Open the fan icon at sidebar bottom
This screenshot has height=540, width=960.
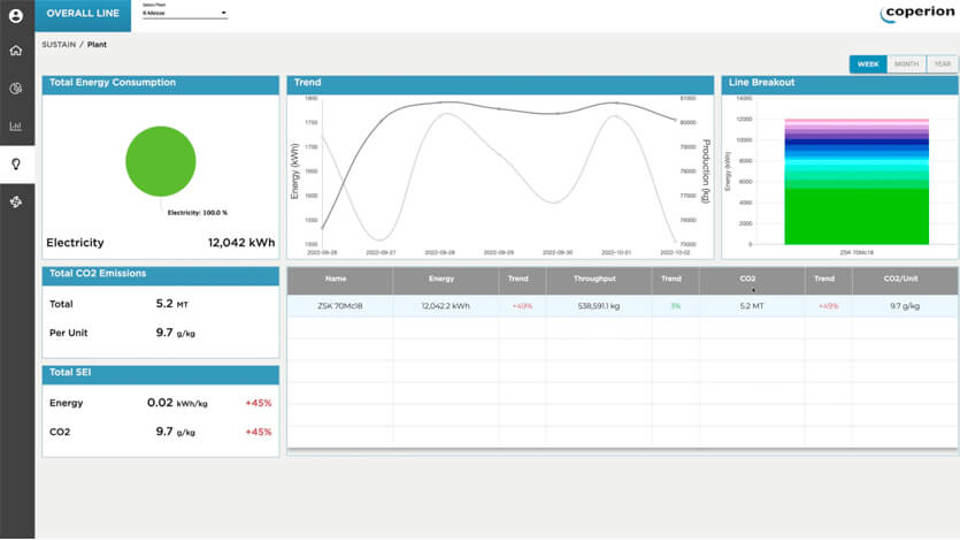16,201
